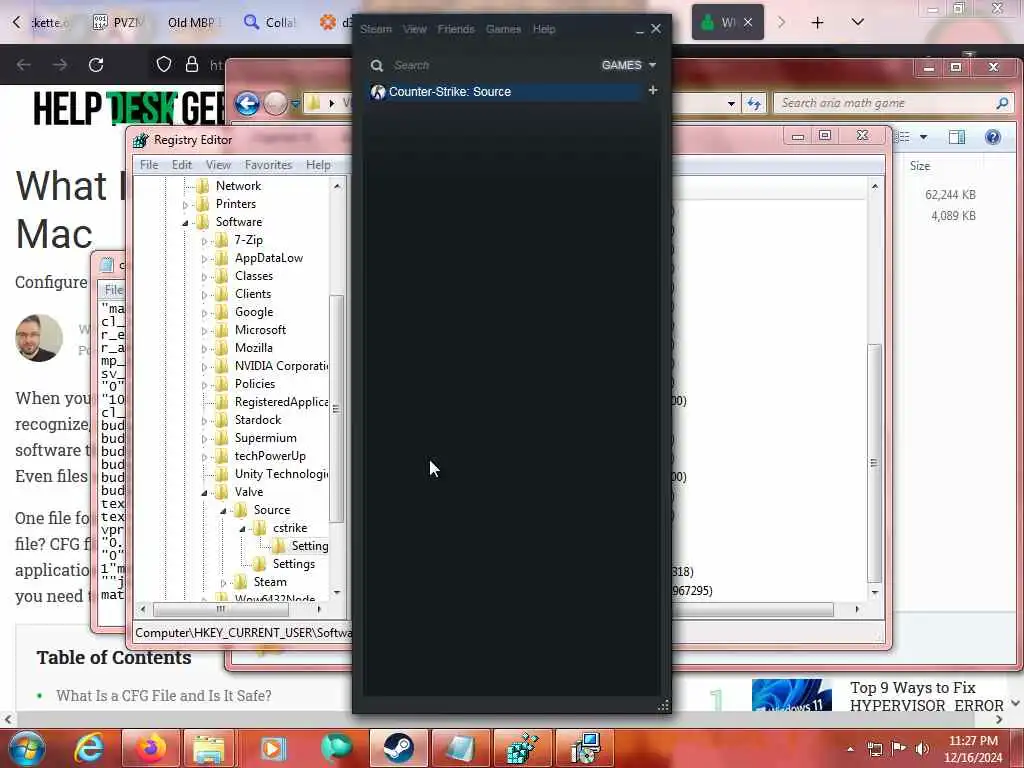Select Supermium key in registry tree

[x=265, y=438]
